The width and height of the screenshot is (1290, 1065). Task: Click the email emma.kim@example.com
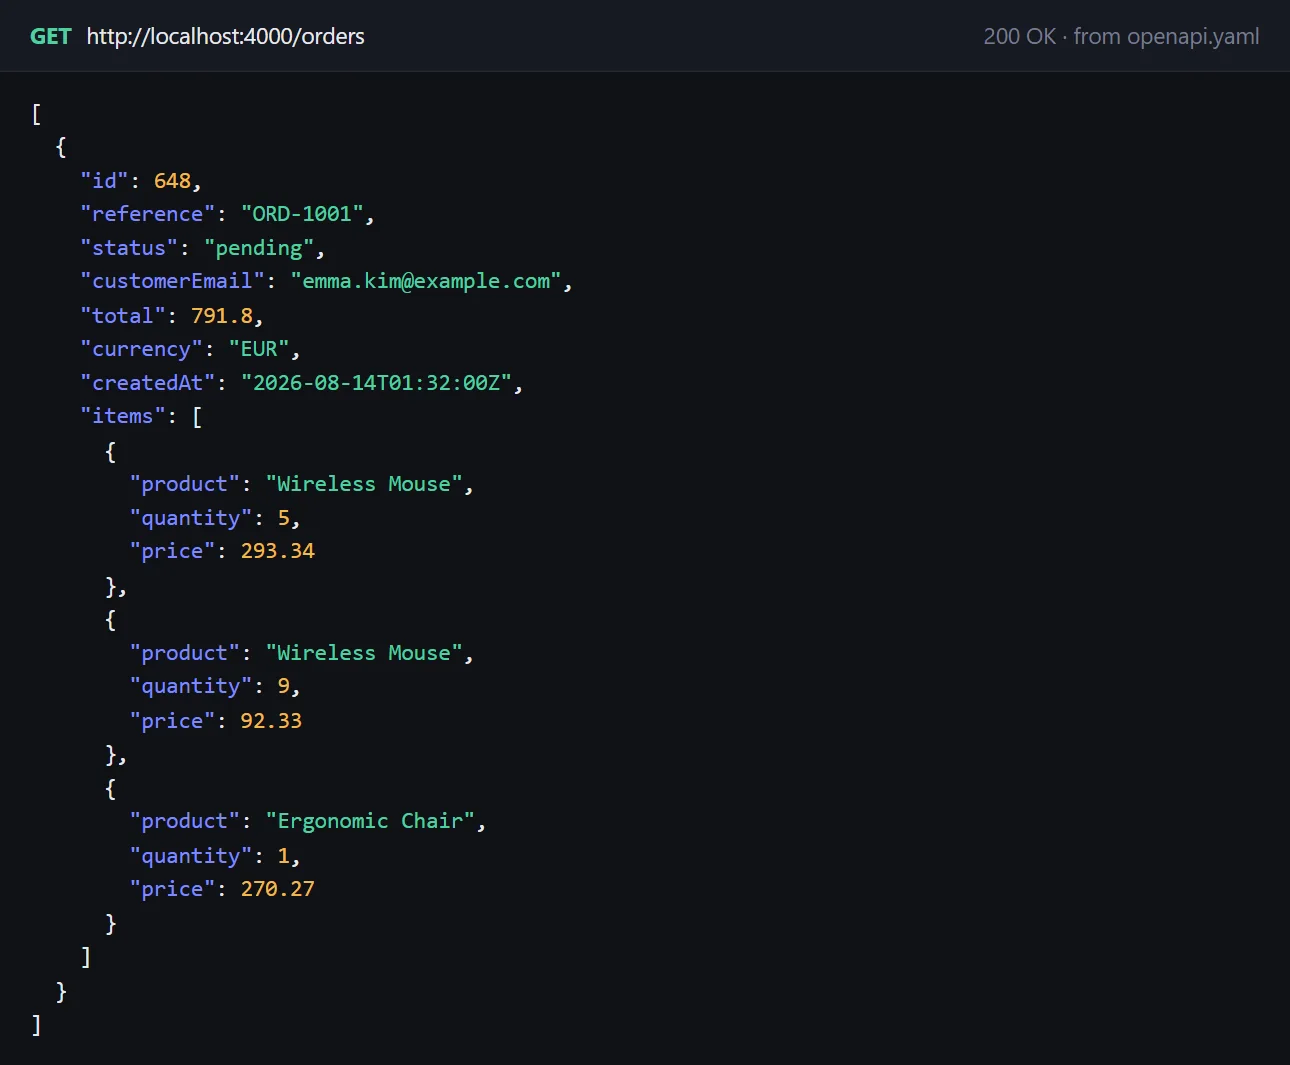click(x=426, y=282)
